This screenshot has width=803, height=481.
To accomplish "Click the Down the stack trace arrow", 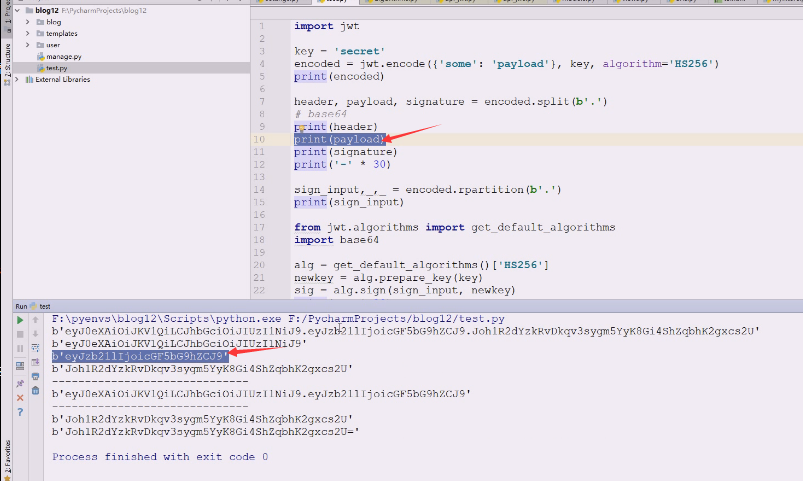I will [35, 333].
